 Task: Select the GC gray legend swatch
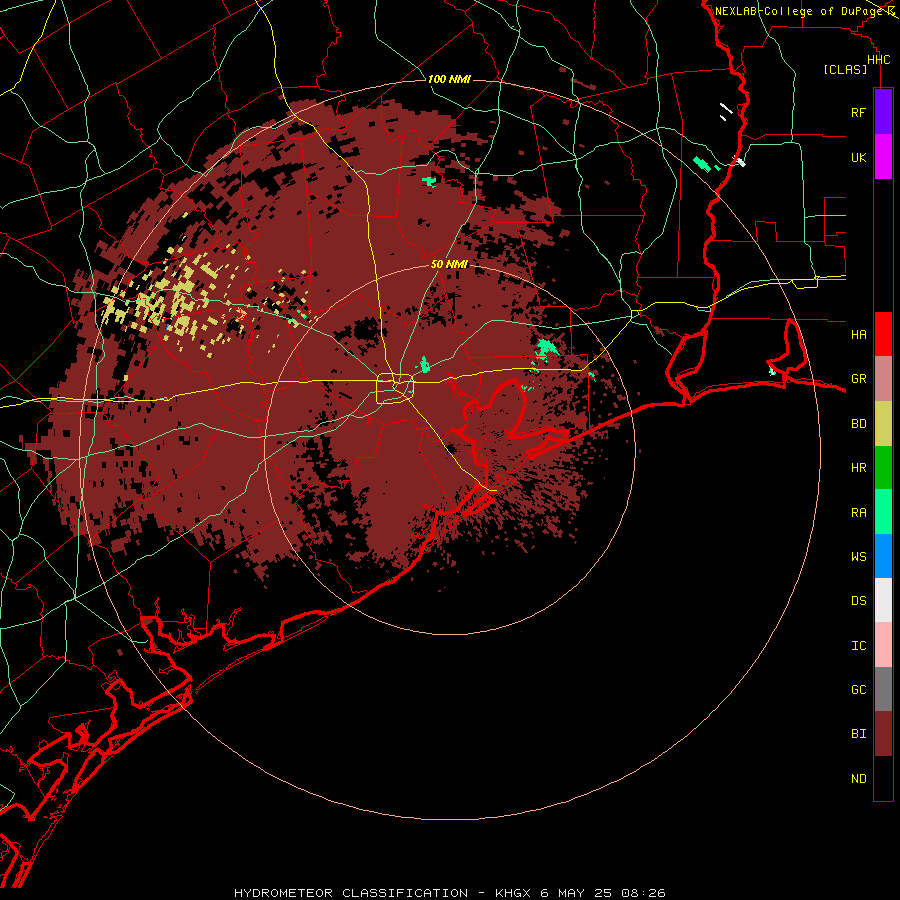[883, 689]
